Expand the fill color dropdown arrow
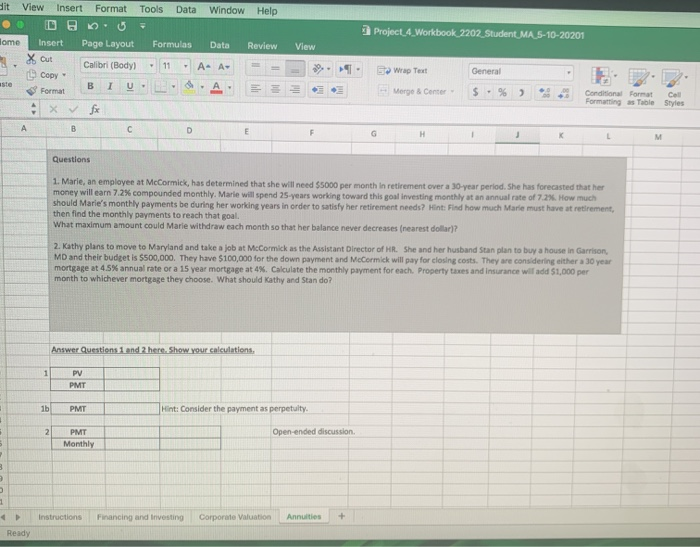This screenshot has height=547, width=700. point(202,87)
